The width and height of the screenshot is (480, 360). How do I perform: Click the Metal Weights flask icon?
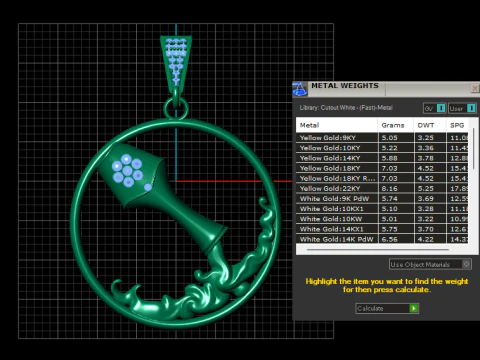pos(299,89)
